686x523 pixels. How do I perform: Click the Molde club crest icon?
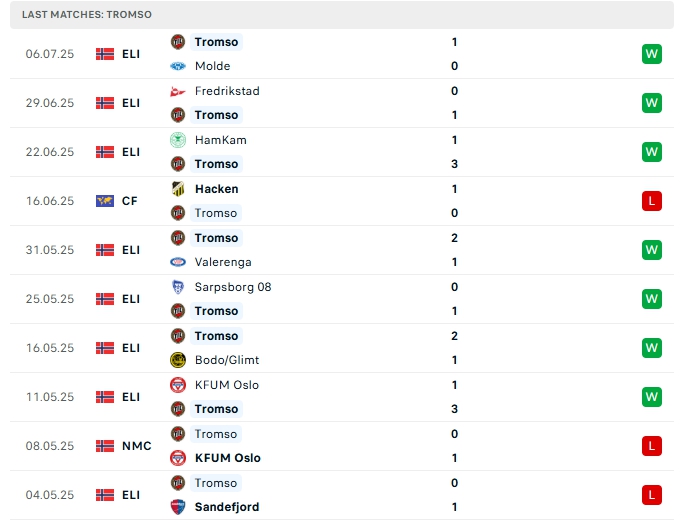click(178, 66)
